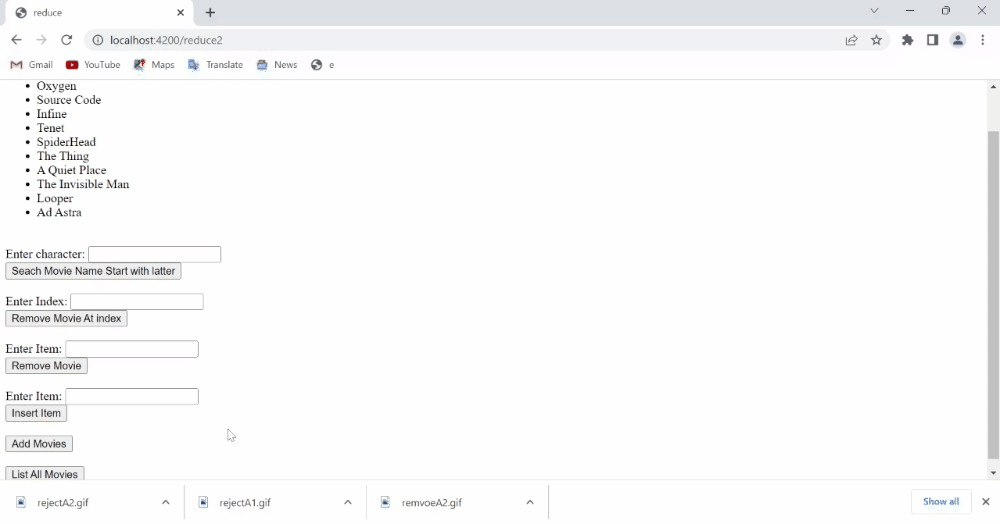
Task: Click the Looper list item
Action: coord(54,198)
